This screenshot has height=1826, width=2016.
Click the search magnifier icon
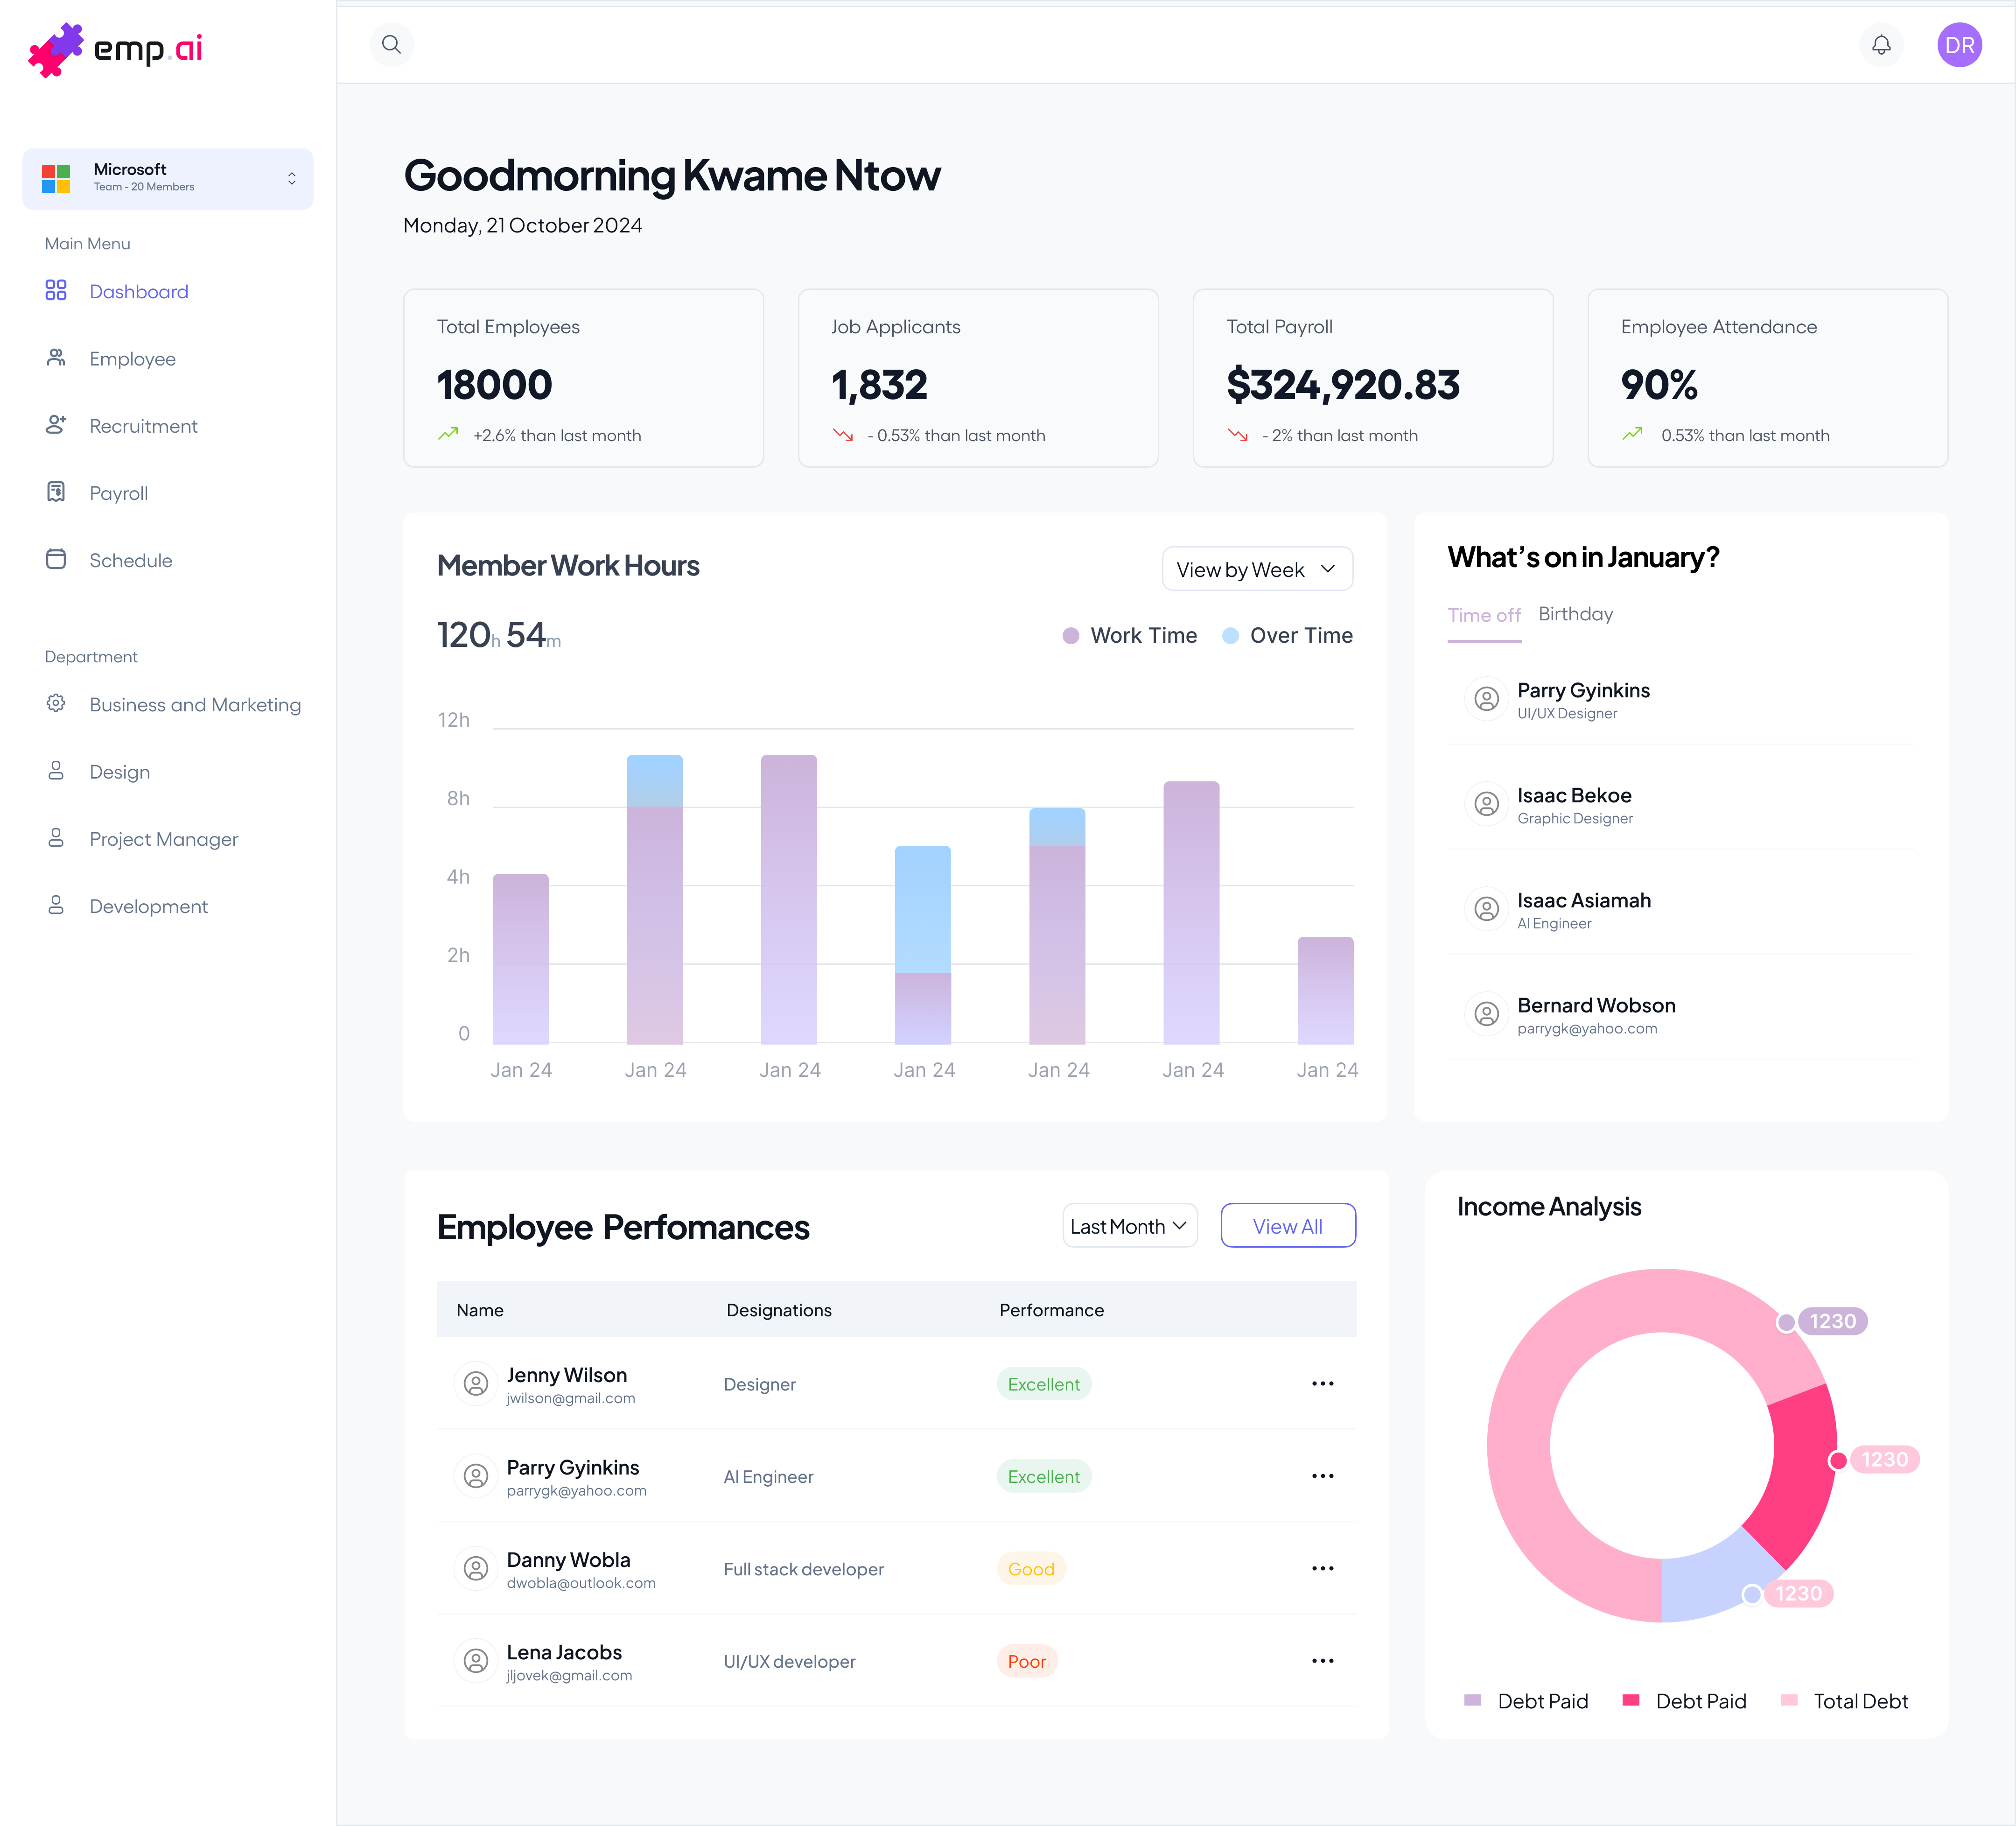(391, 44)
